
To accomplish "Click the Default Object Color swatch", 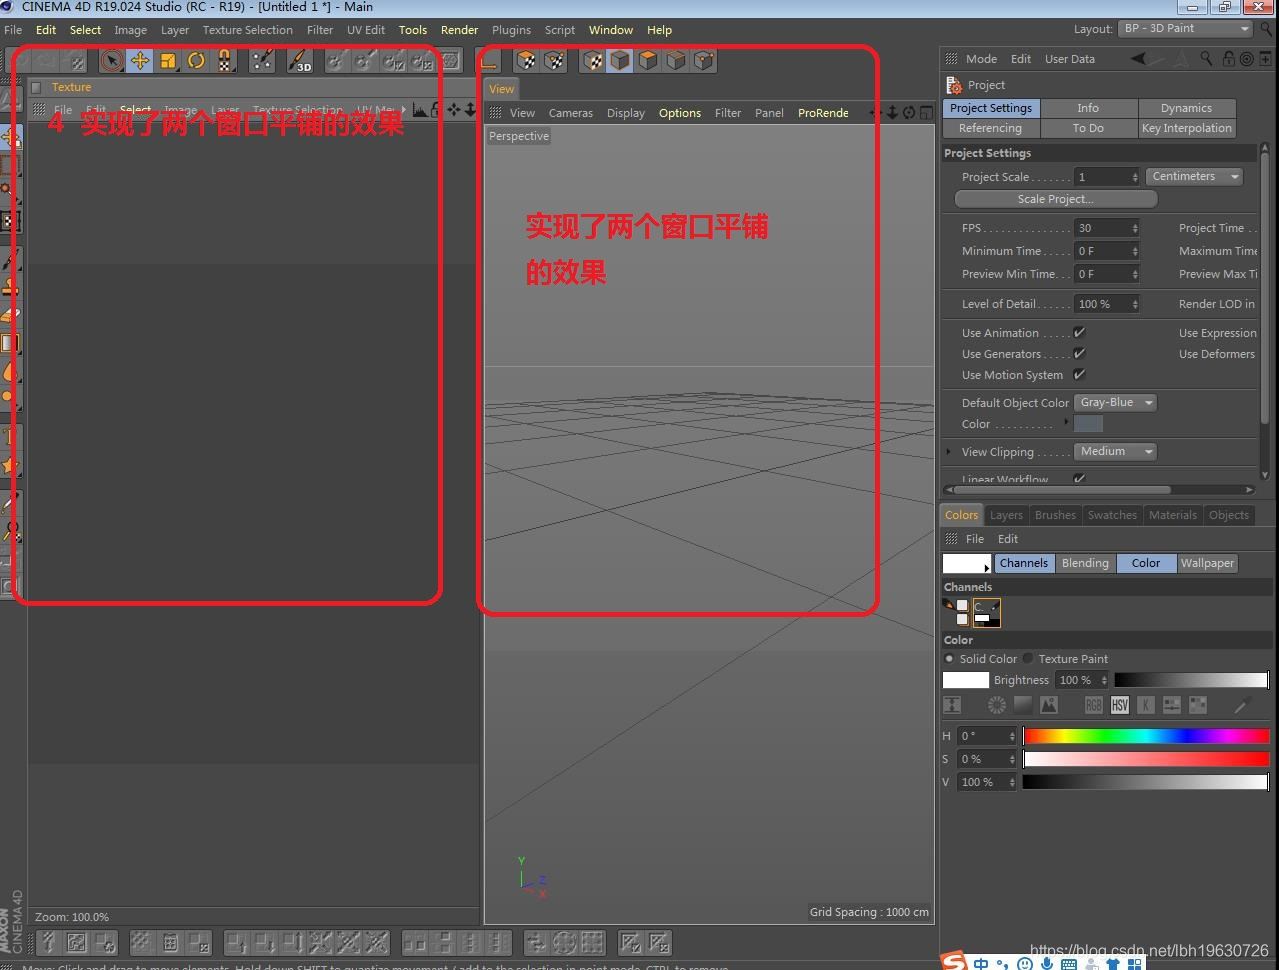I will (x=1088, y=424).
